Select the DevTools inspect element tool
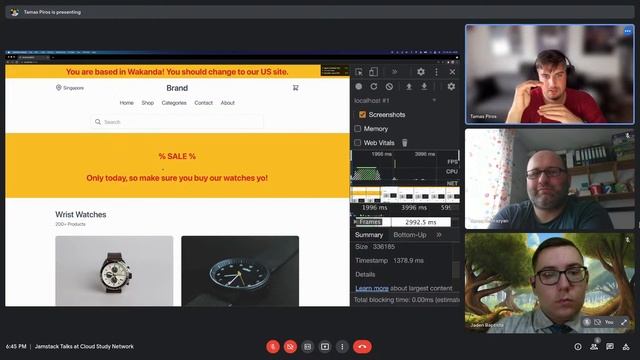Viewport: 640px width, 360px height. tap(359, 72)
